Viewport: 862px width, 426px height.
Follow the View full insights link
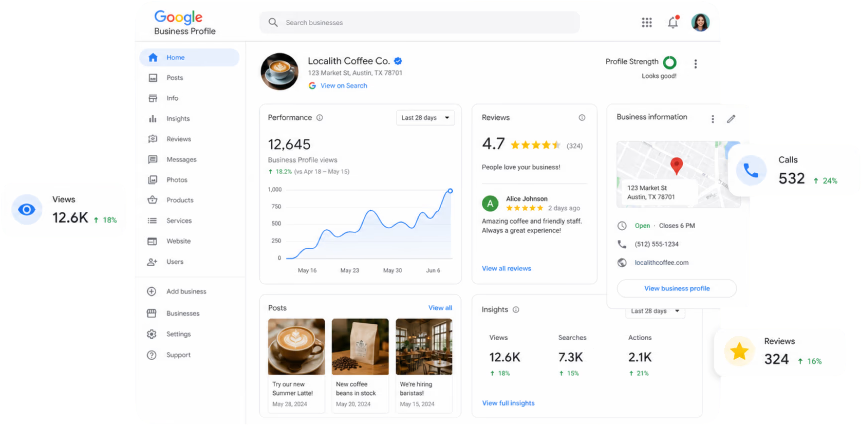[508, 403]
